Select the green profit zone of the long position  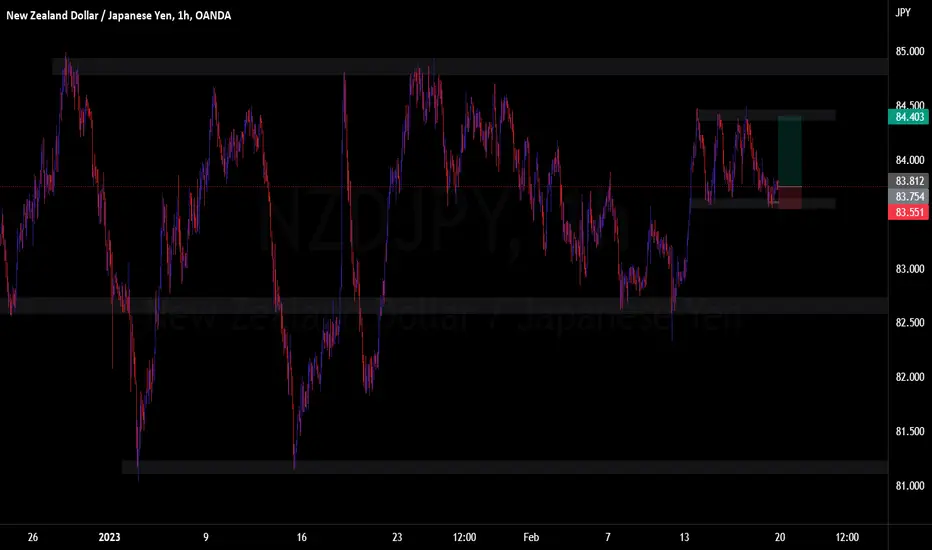tap(789, 152)
